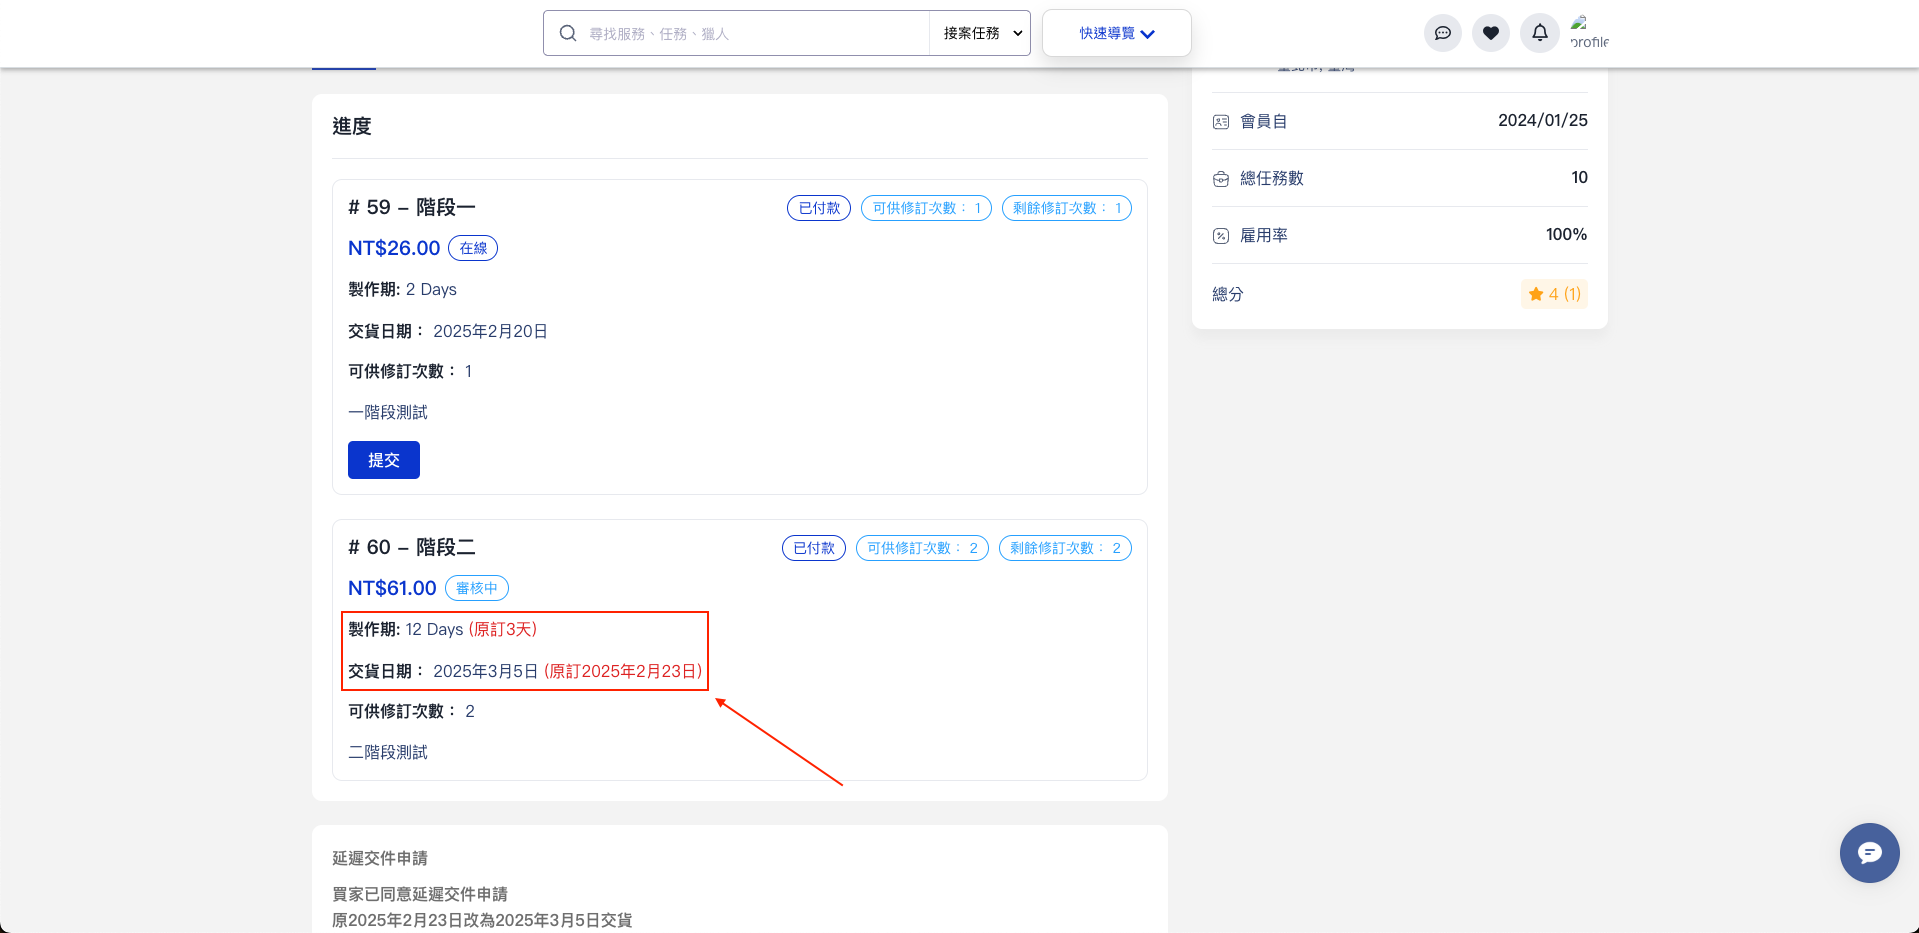Click the magnifier icon in the search bar
Screen dimensions: 1919x933
click(x=567, y=33)
